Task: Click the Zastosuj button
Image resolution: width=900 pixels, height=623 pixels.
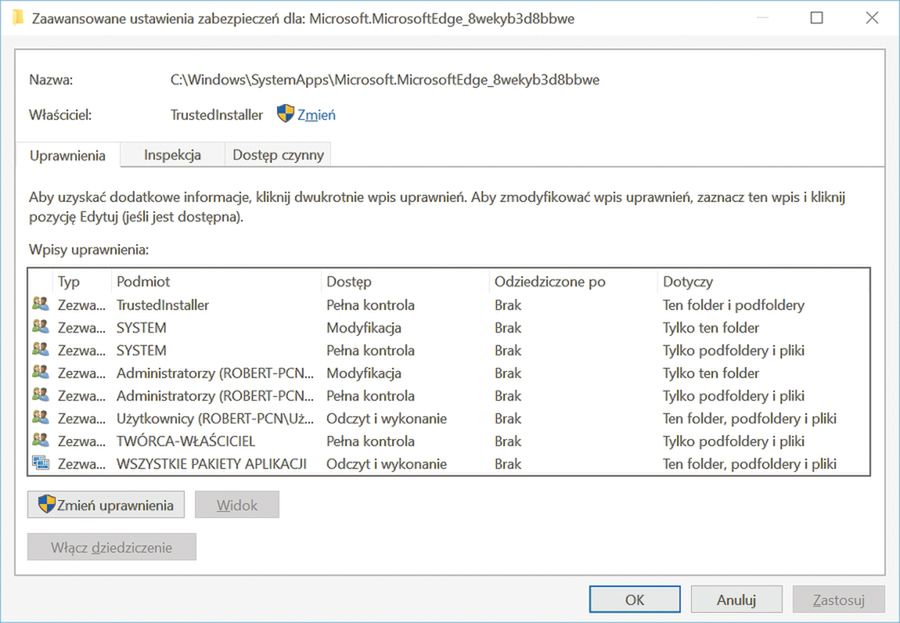Action: click(x=839, y=599)
